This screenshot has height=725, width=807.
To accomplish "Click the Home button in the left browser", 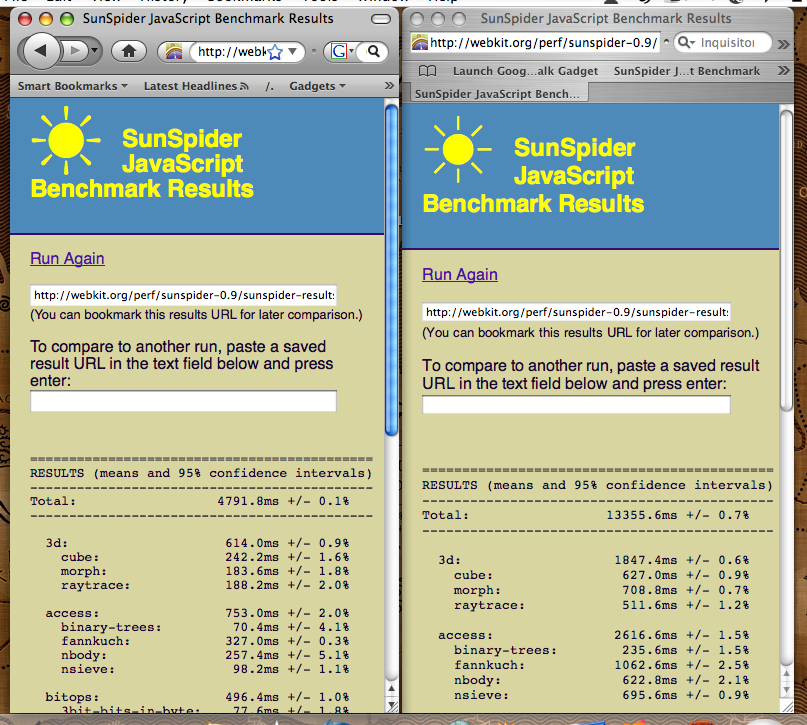I will click(129, 51).
